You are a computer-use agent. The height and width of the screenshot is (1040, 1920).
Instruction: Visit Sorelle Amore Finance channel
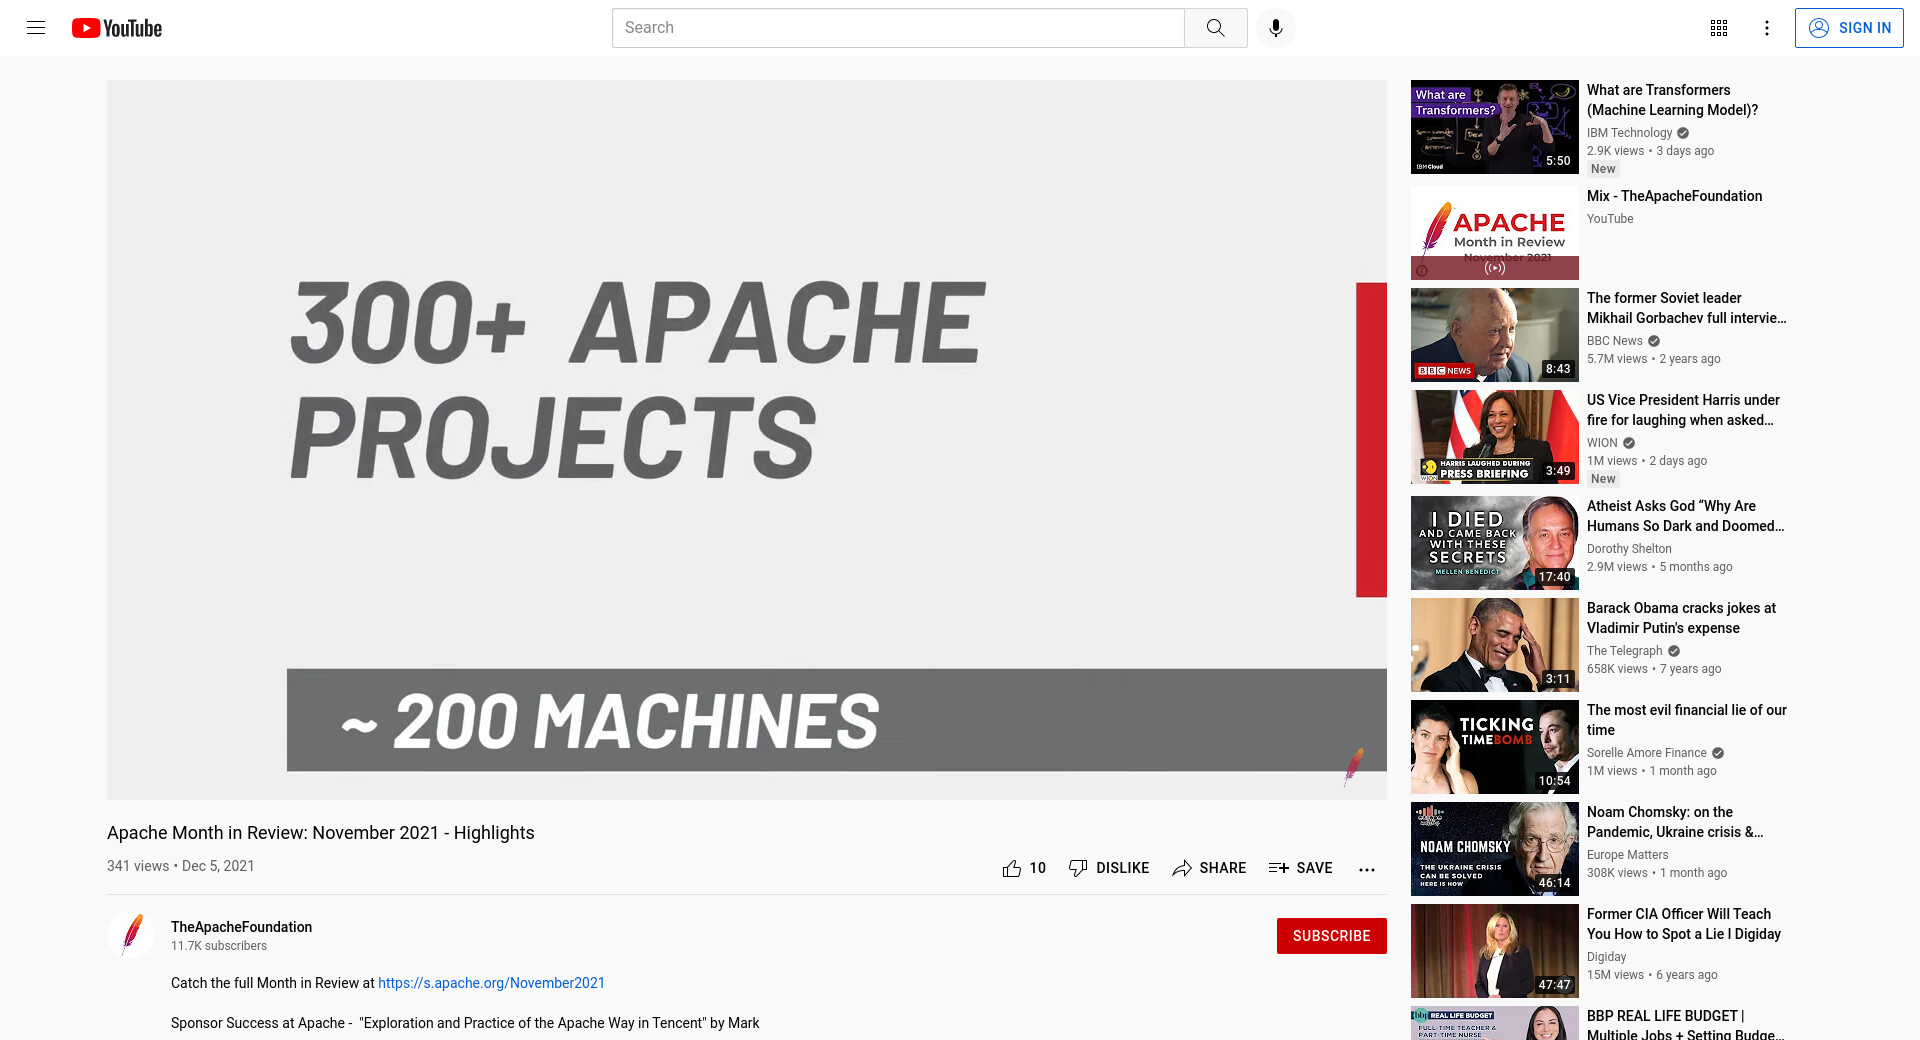1646,753
